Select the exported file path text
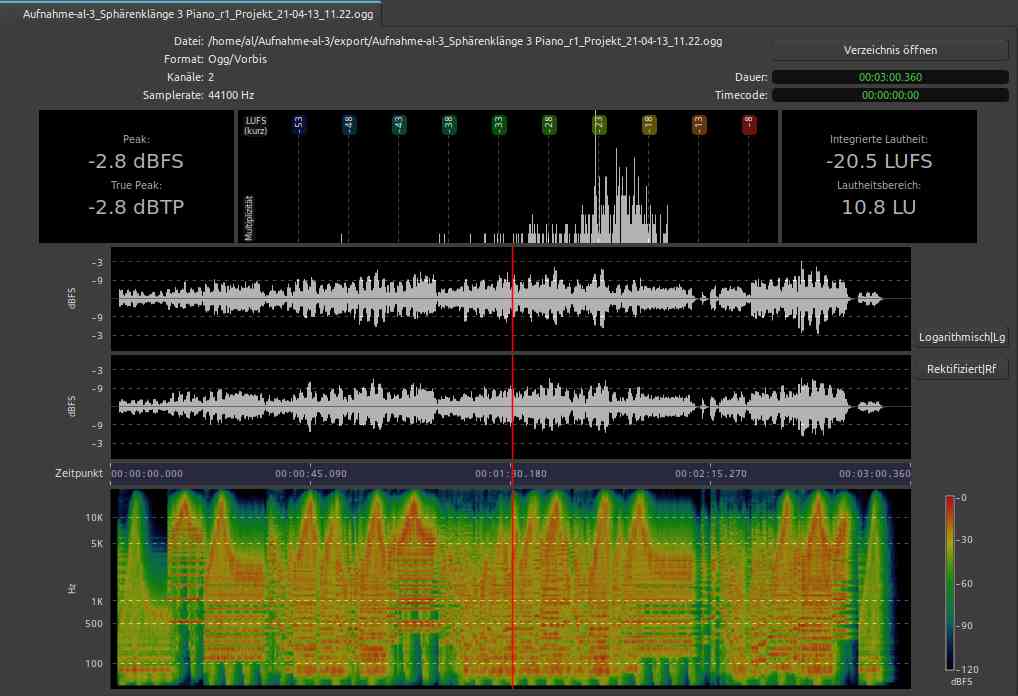The image size is (1018, 696). pyautogui.click(x=465, y=41)
